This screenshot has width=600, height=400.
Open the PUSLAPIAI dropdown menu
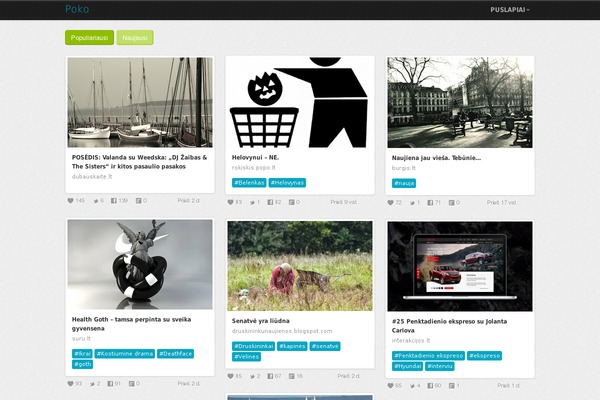pyautogui.click(x=510, y=10)
